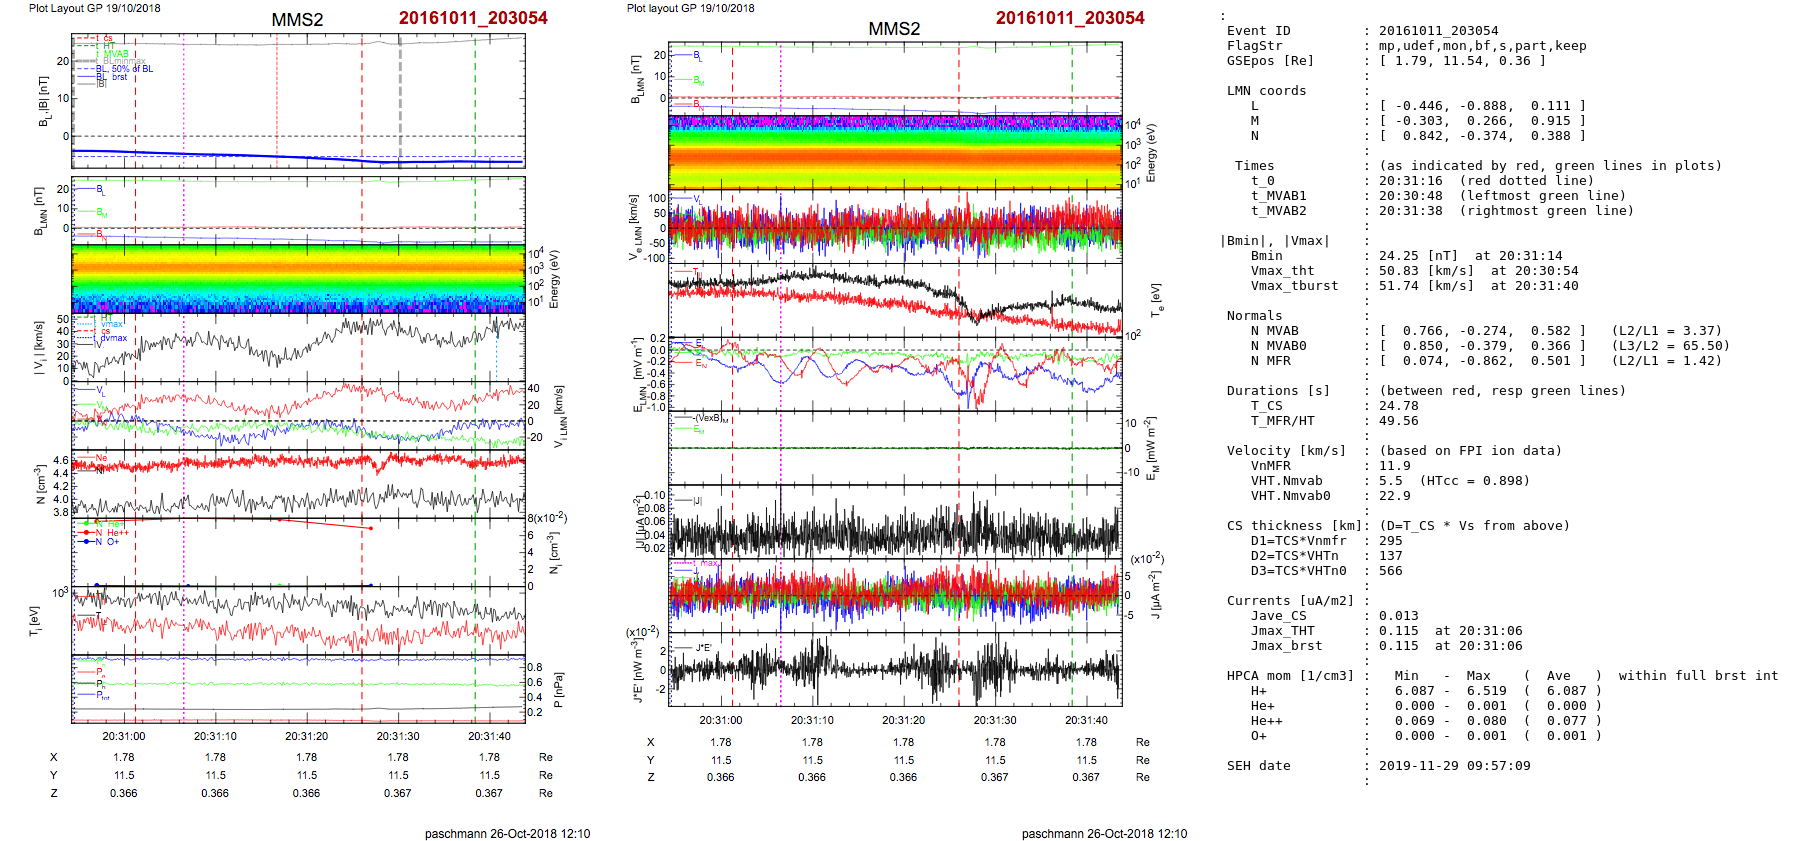Click the left paschmann 26-Oct-2018 footer text
The width and height of the screenshot is (1804, 841).
coord(507,833)
